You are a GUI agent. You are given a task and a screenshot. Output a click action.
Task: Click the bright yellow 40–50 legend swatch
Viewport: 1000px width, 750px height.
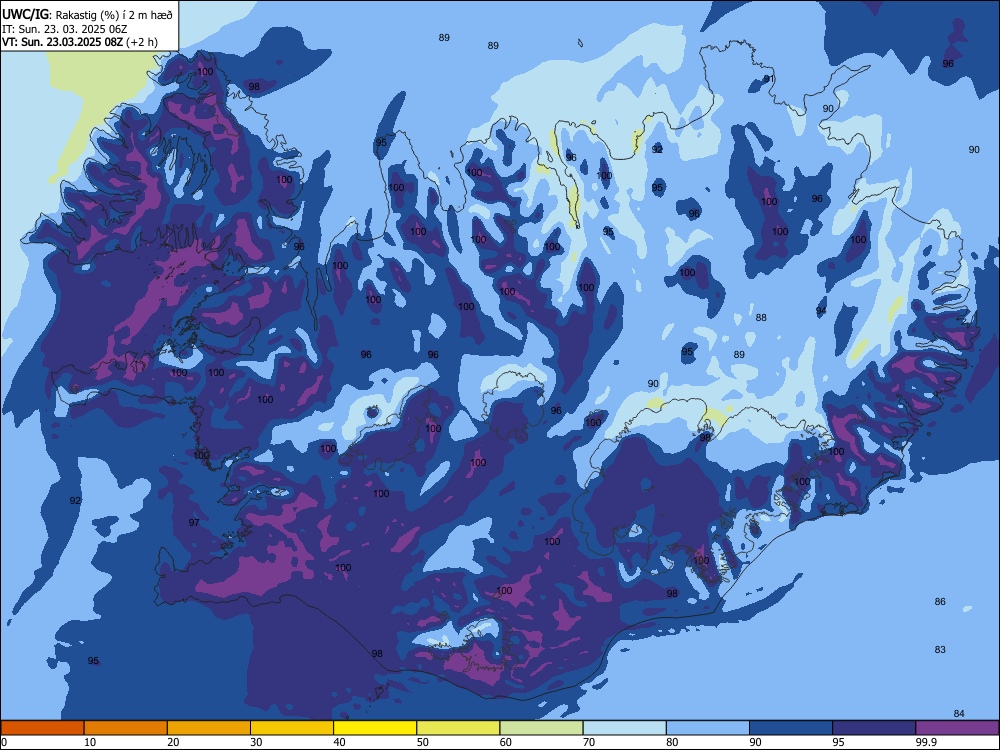375,728
